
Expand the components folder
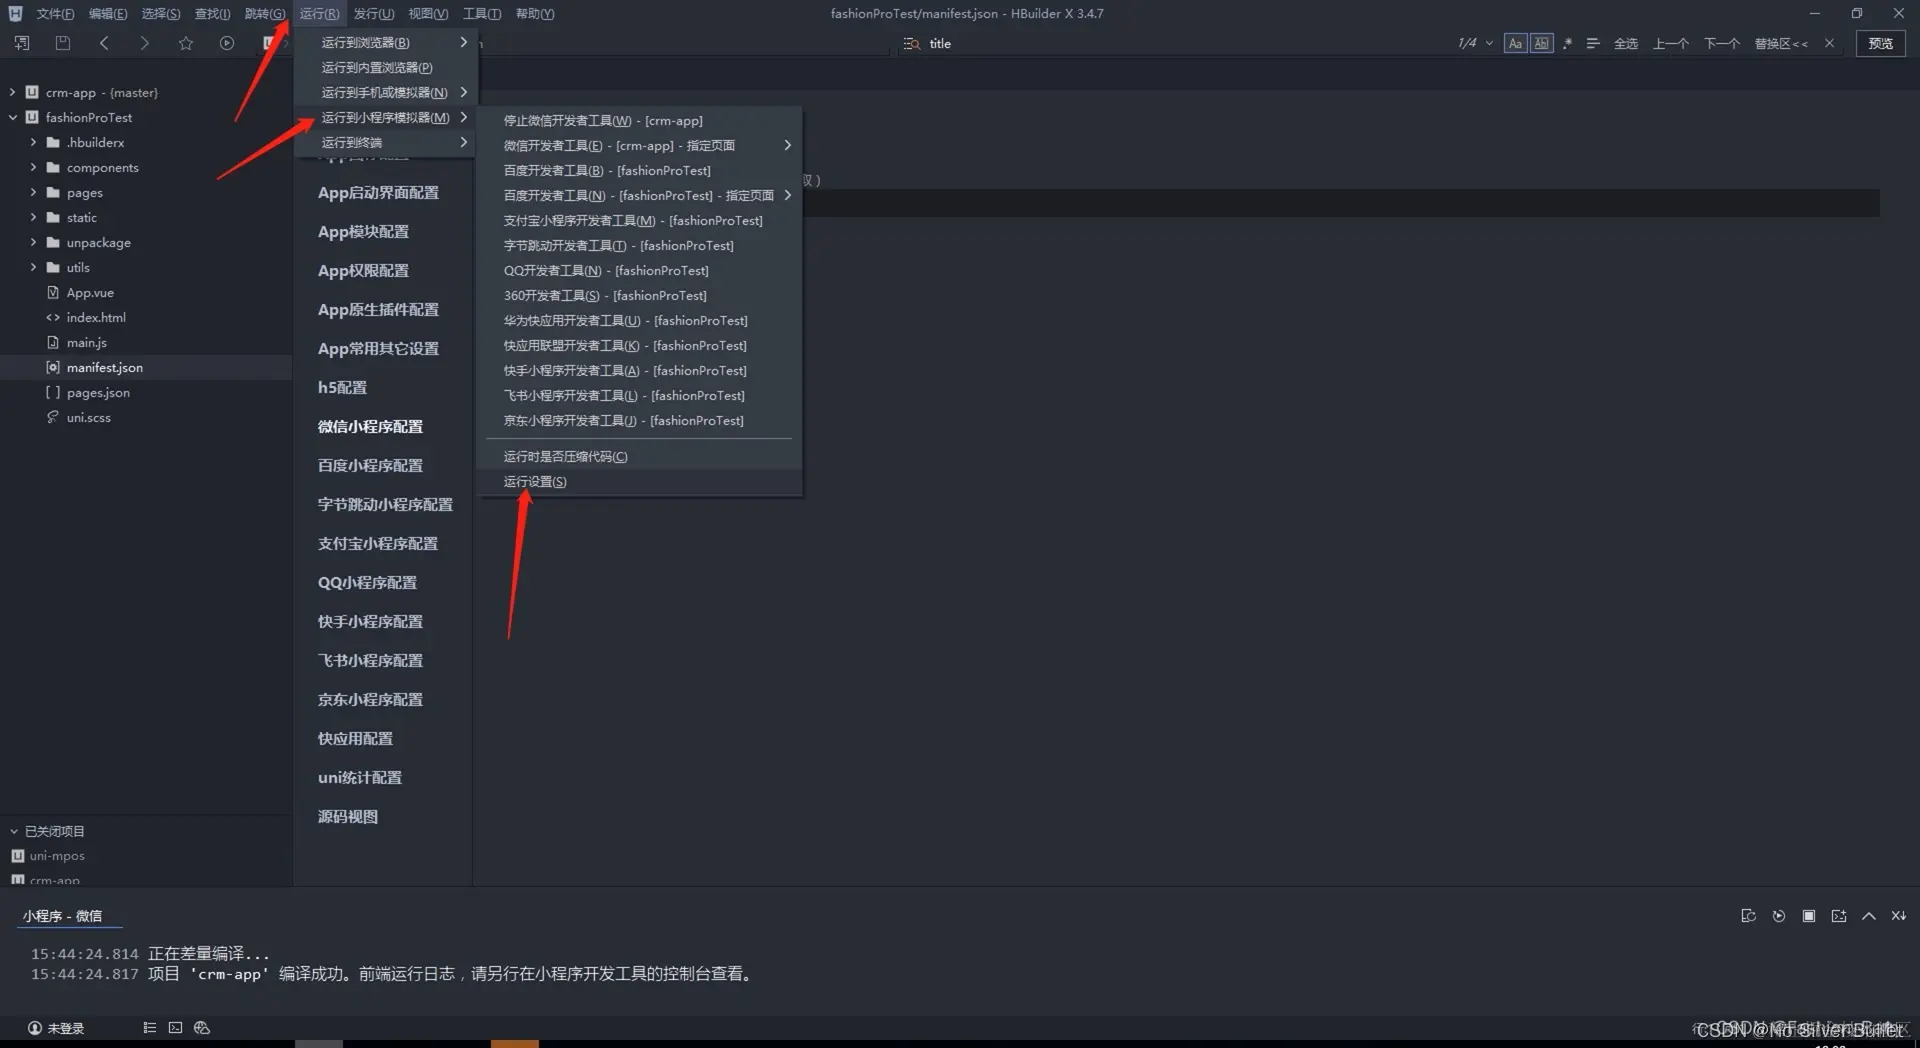(33, 167)
